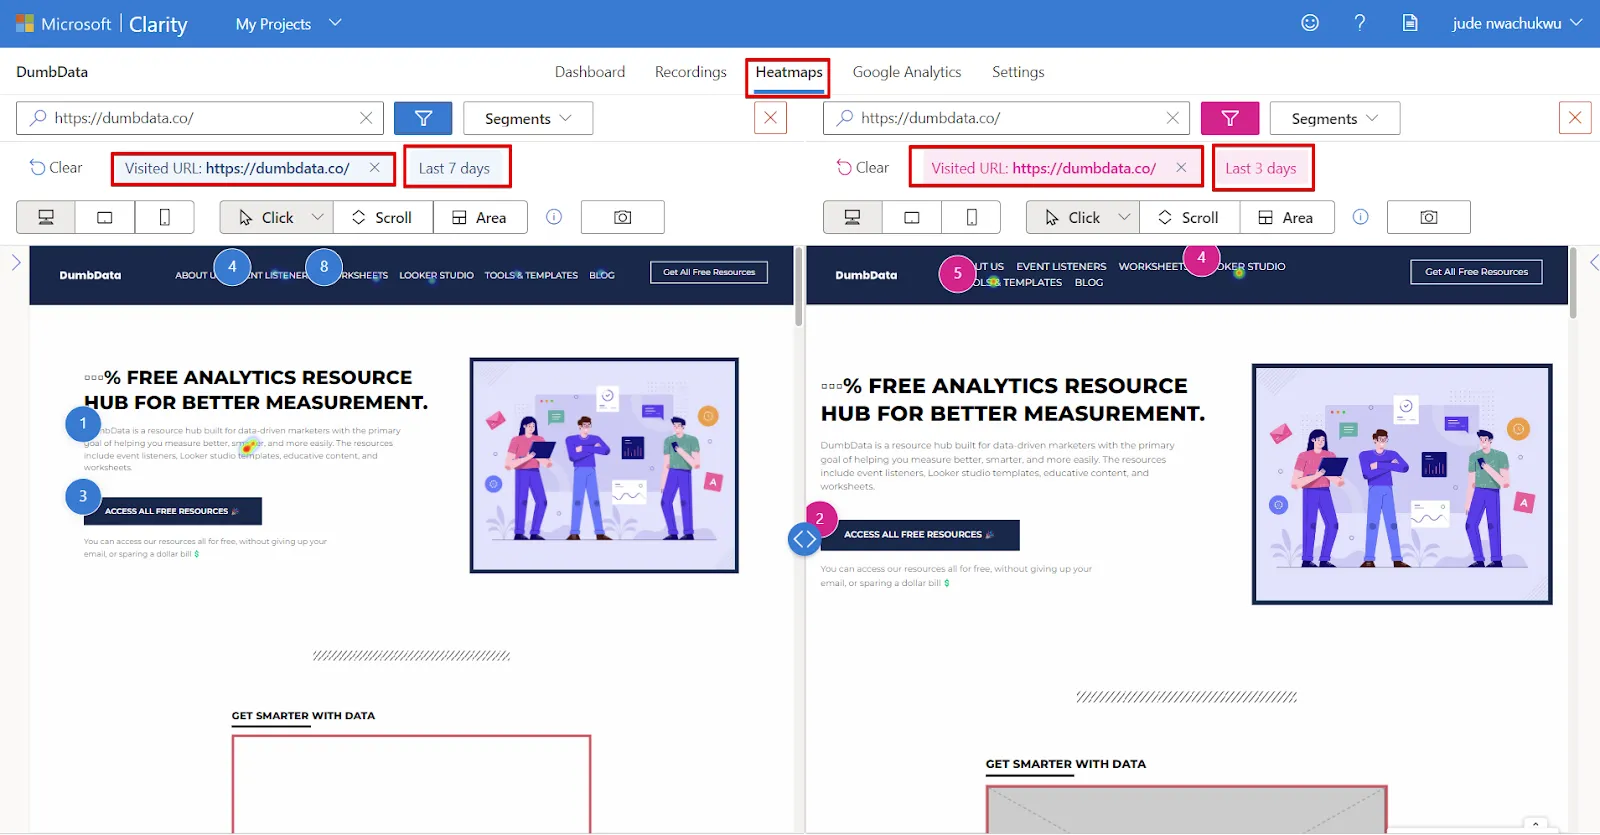
Task: Select Area heatmap in left panel
Action: tap(480, 217)
